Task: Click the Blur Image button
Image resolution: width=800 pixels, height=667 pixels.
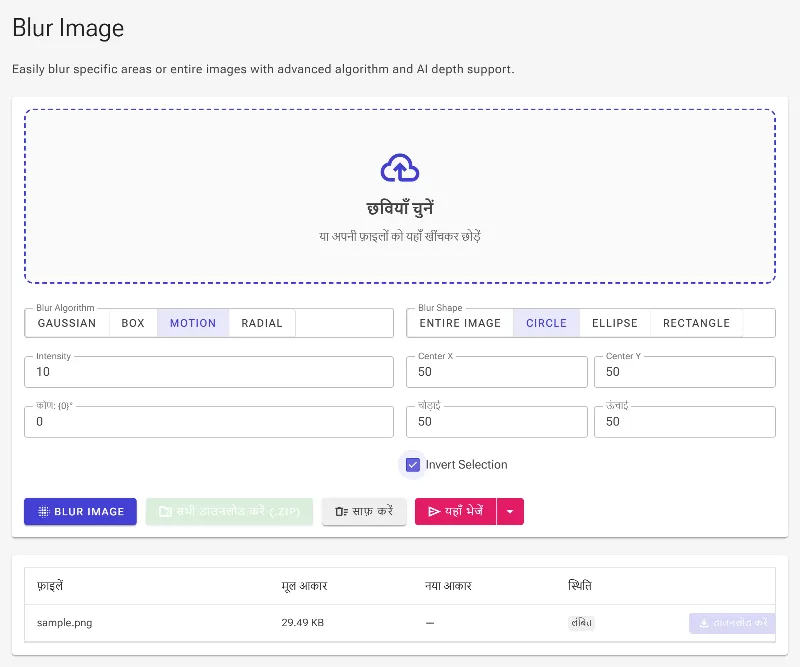Action: tap(80, 511)
